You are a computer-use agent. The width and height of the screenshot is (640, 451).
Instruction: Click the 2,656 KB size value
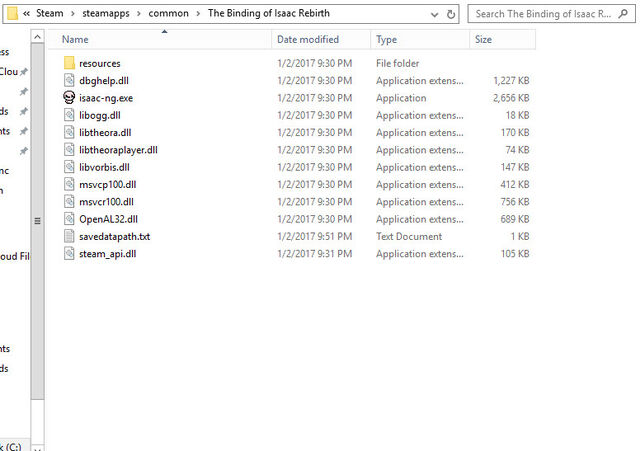511,98
